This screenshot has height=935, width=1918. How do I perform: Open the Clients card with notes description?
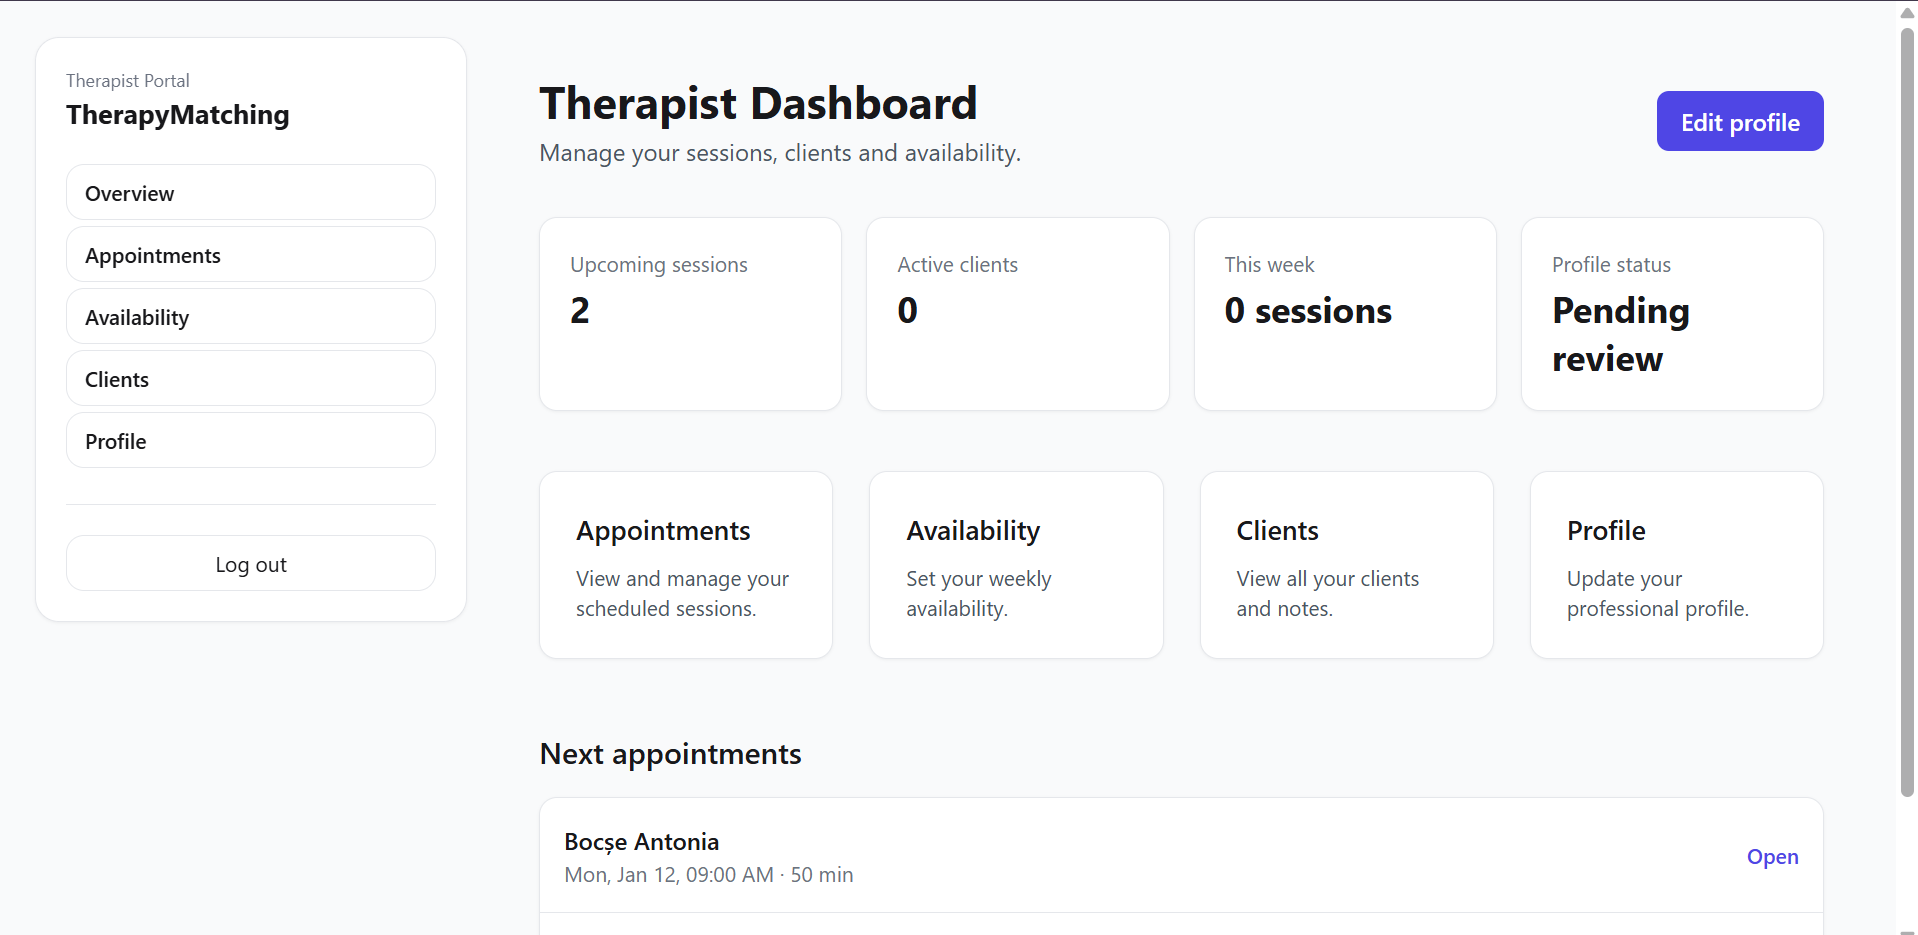[1346, 565]
